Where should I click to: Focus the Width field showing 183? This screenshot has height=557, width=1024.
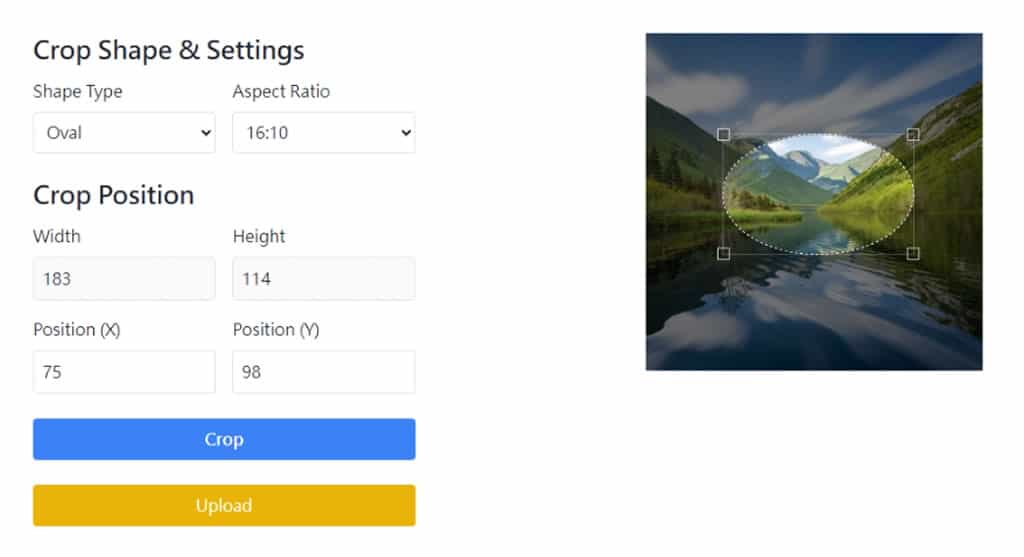124,279
